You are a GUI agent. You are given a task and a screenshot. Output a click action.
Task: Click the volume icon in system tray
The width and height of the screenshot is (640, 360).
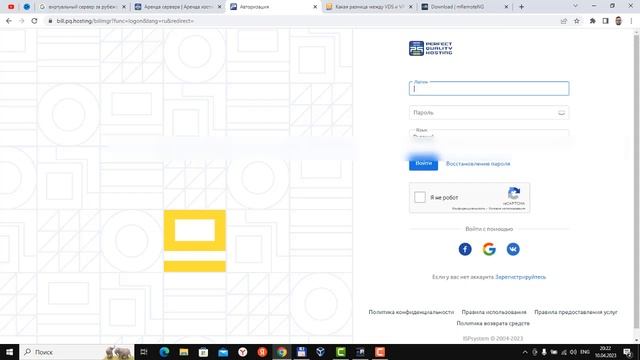point(573,352)
